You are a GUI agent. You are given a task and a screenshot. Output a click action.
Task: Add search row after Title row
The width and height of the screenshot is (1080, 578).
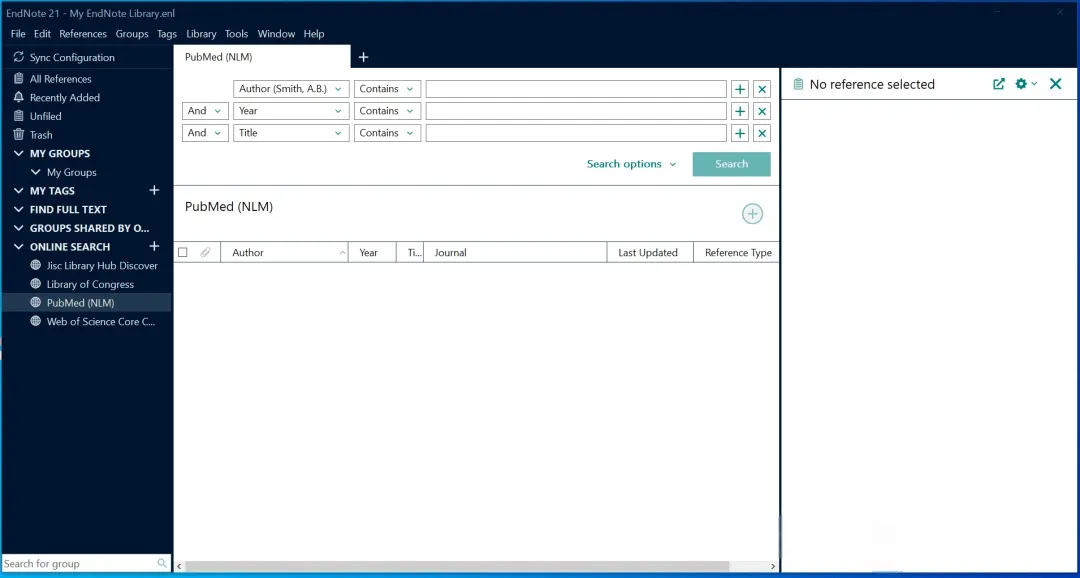(740, 133)
